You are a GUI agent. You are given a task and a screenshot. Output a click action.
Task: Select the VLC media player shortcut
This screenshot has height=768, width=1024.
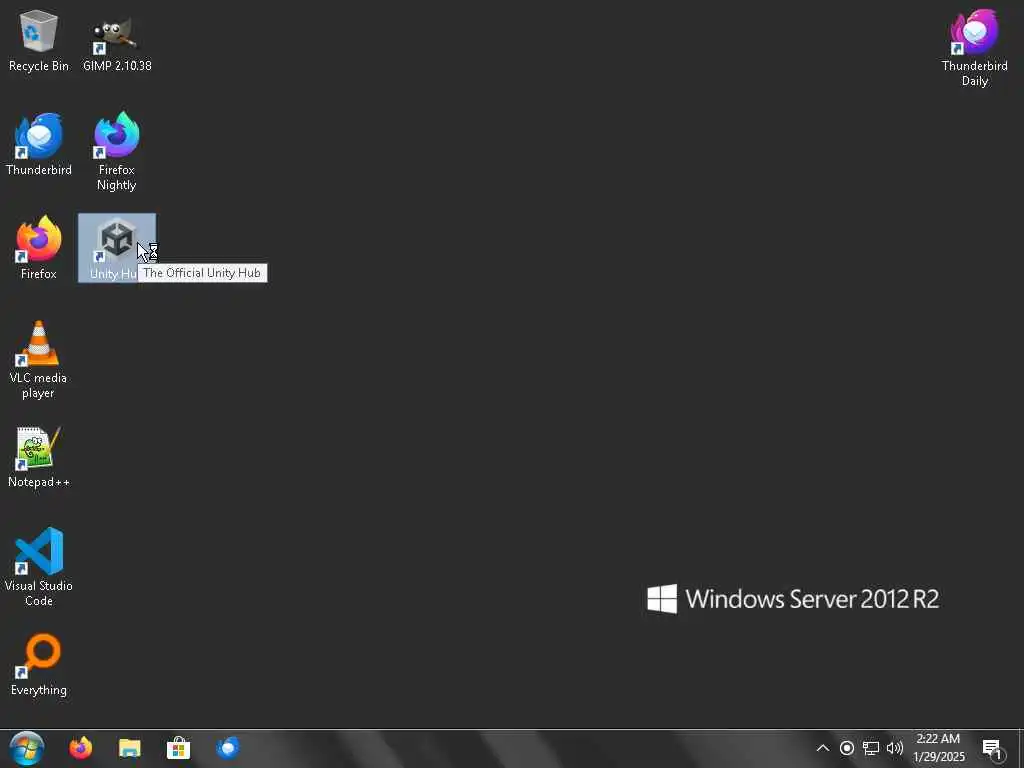(39, 360)
